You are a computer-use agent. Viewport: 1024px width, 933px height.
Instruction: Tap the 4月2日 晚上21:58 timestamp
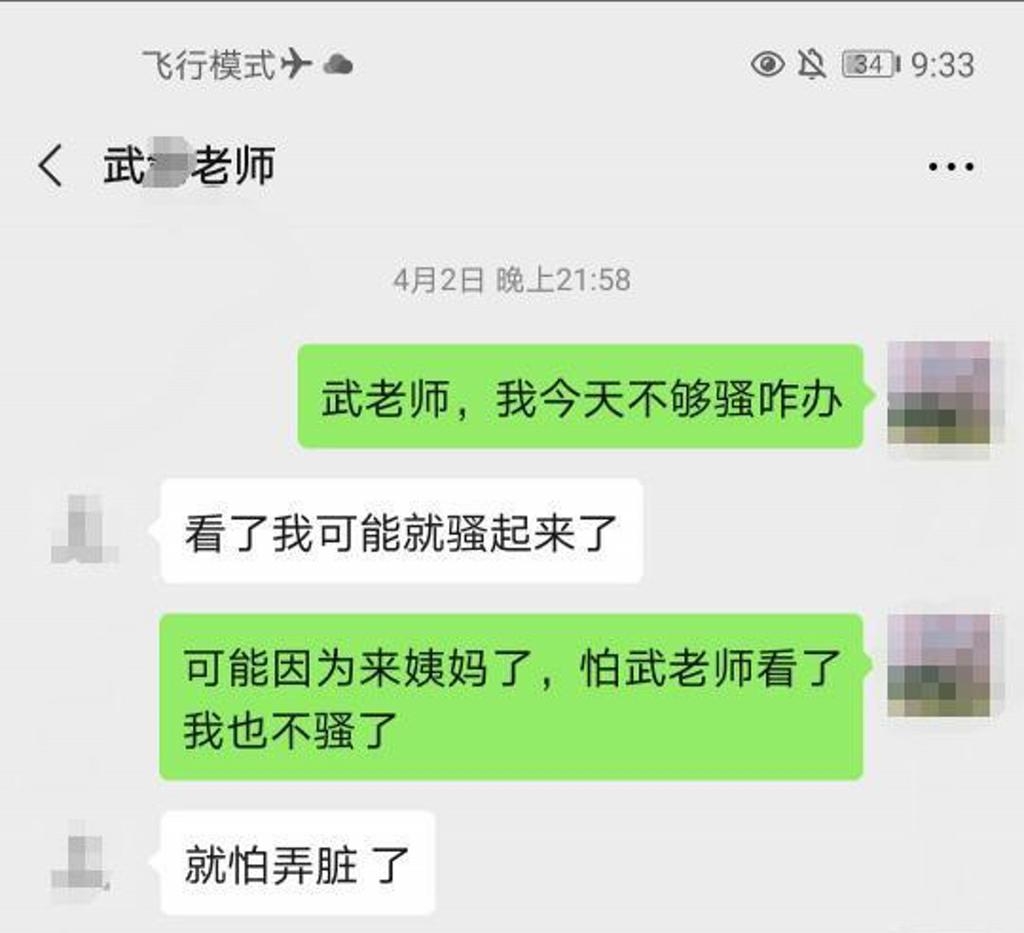tap(511, 280)
